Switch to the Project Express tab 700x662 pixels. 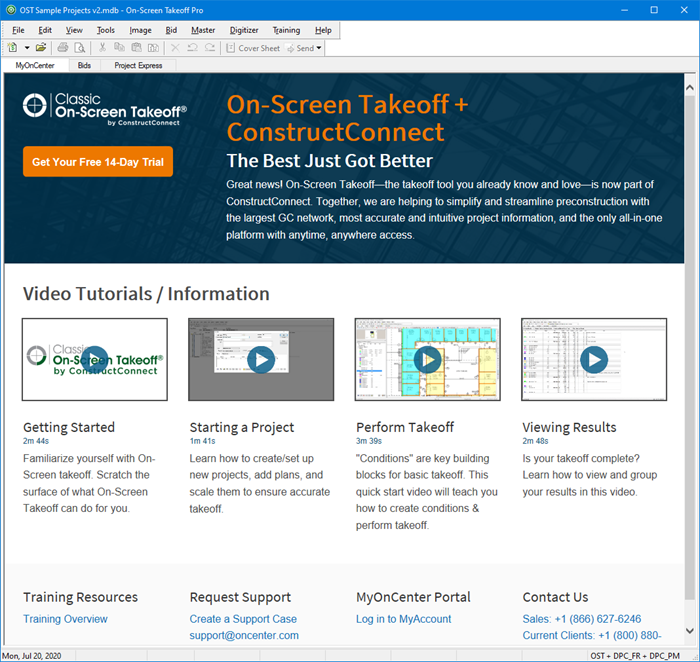coord(138,65)
